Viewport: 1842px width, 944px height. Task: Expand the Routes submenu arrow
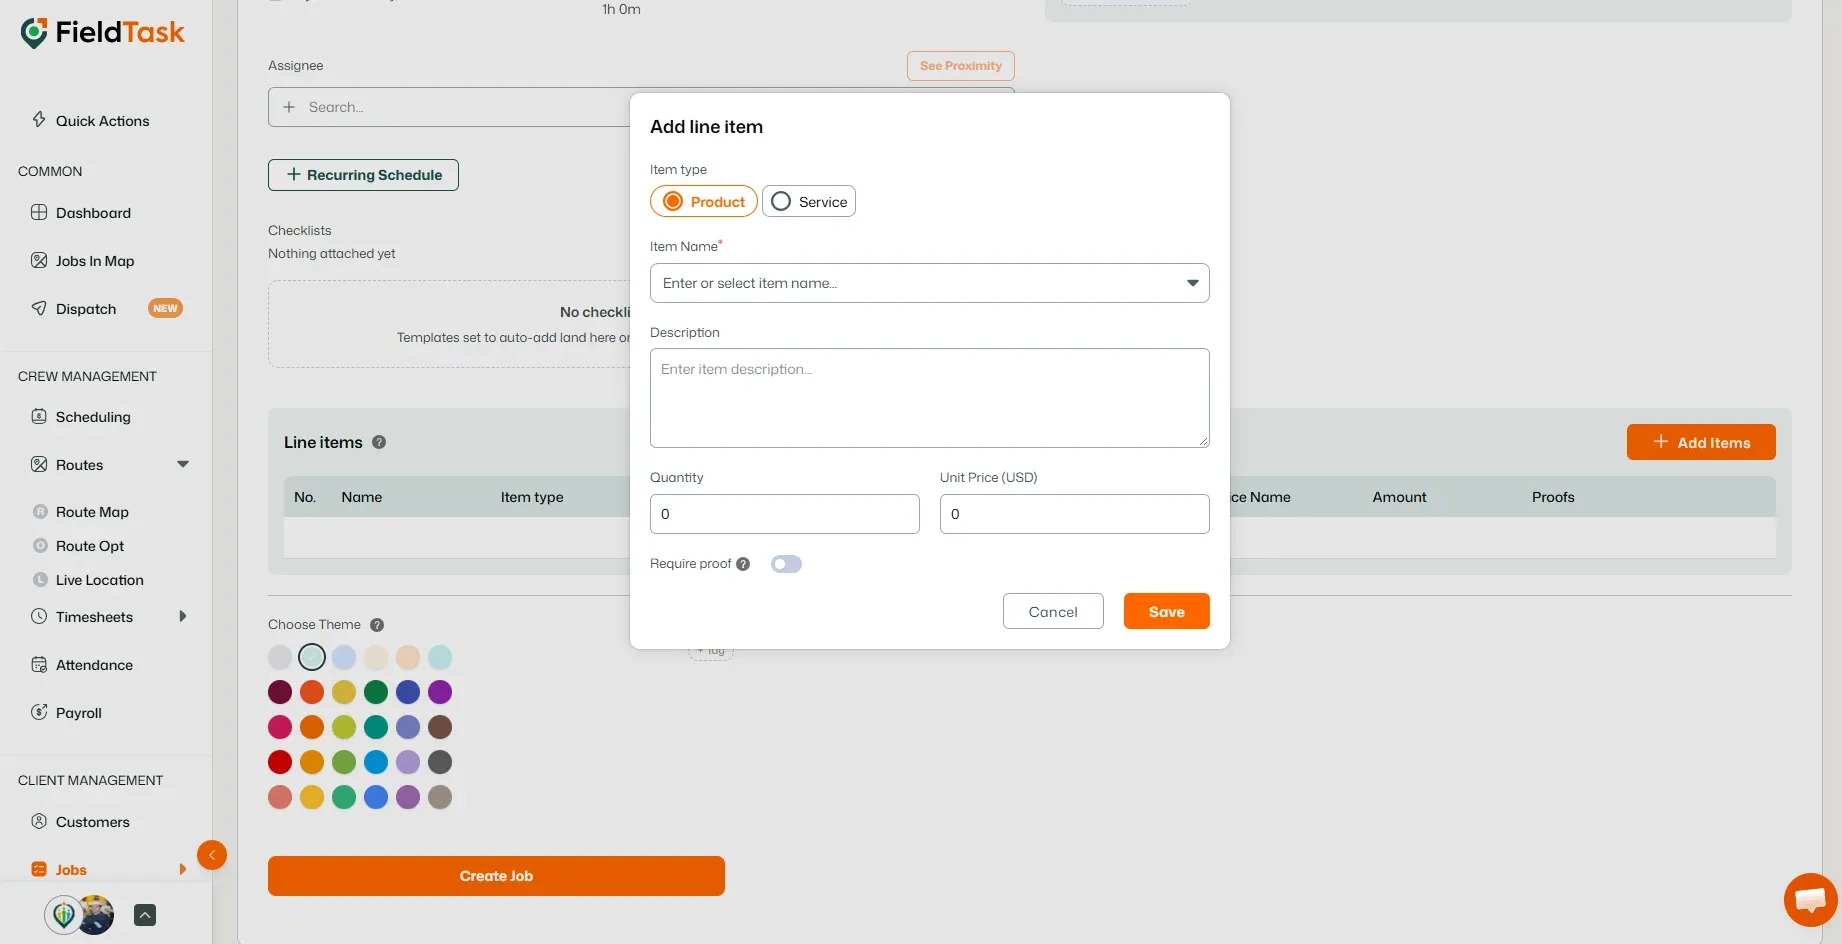tap(183, 464)
